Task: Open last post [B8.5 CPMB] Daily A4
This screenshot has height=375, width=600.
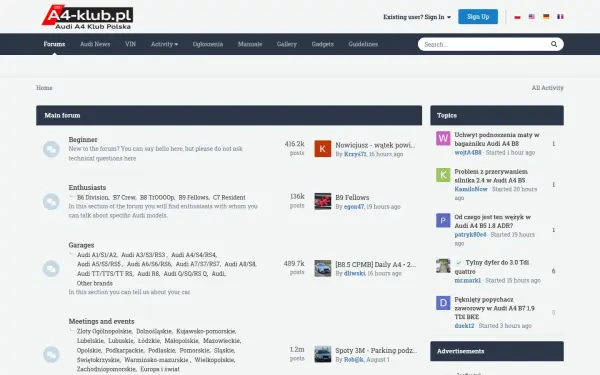Action: (x=375, y=264)
